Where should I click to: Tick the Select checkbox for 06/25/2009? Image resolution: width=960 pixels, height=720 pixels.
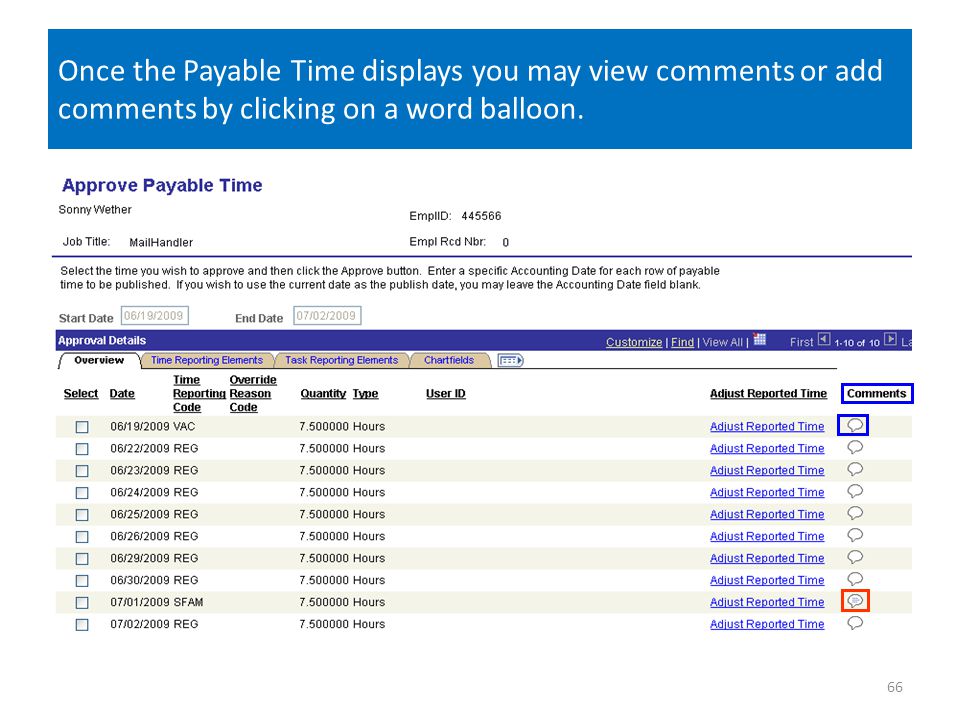coord(82,515)
